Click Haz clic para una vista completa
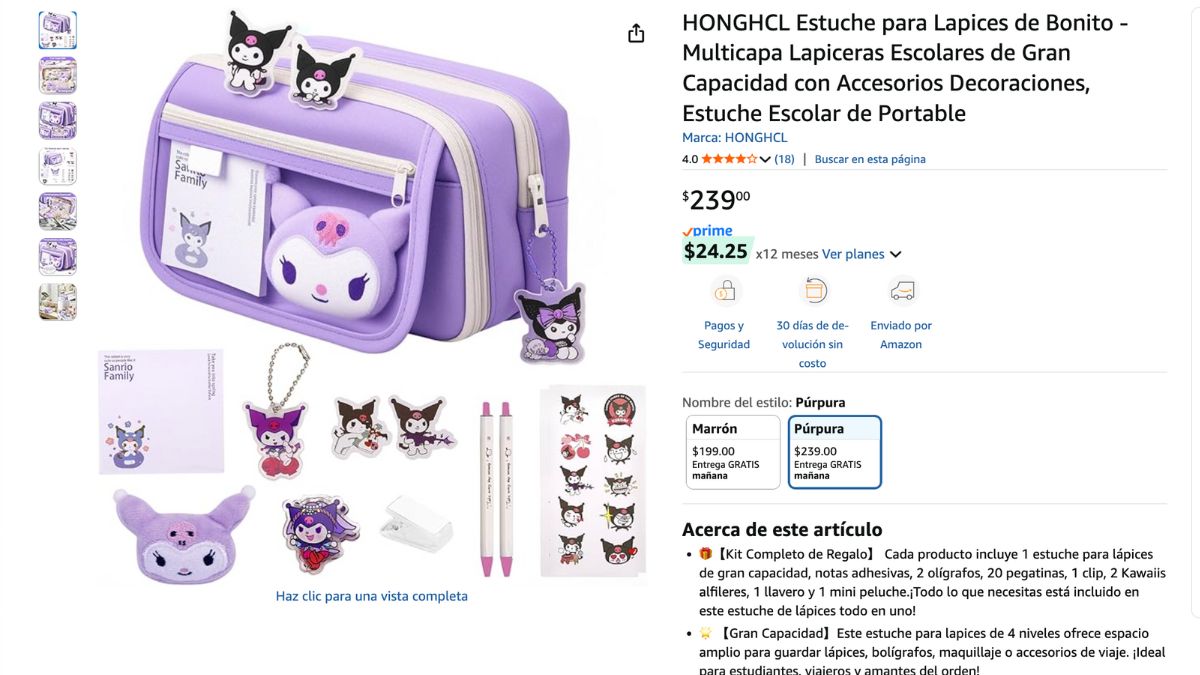The width and height of the screenshot is (1200, 675). click(x=372, y=596)
